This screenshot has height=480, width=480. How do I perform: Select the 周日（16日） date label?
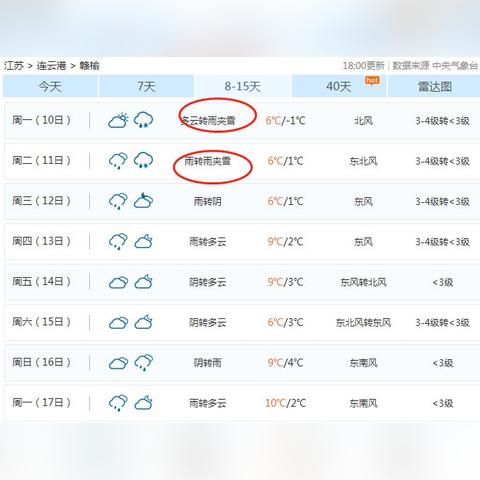[41, 362]
